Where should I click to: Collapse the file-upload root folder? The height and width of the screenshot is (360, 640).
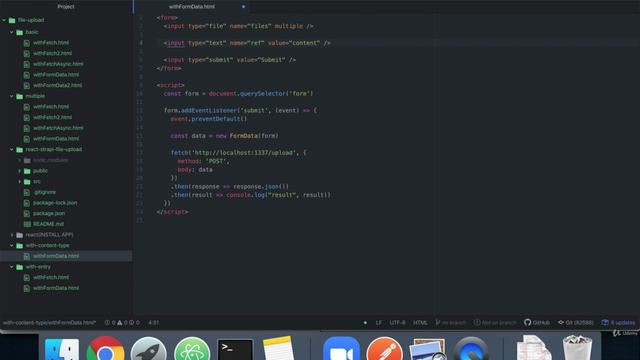click(x=4, y=20)
